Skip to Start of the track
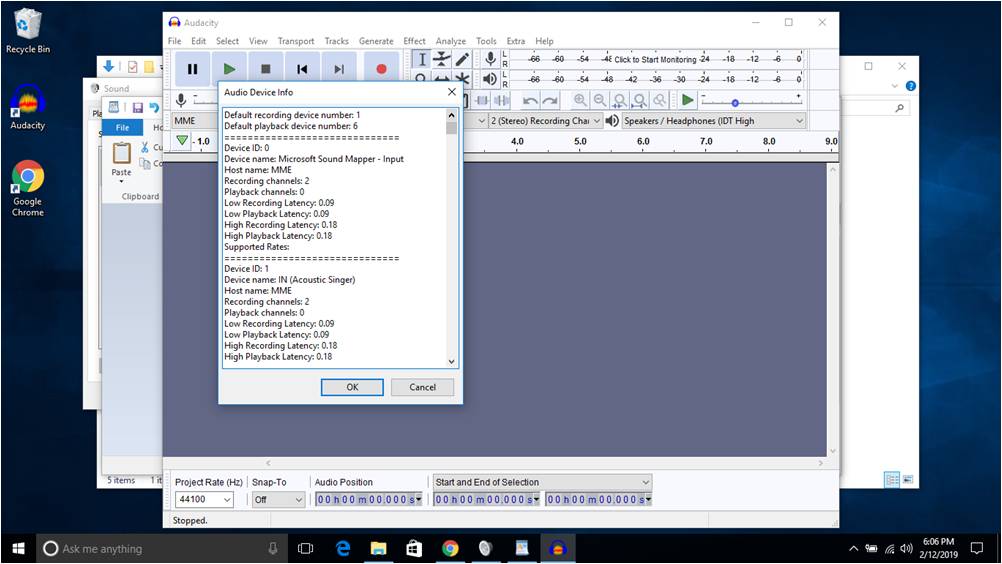This screenshot has height=564, width=1002. [x=302, y=69]
